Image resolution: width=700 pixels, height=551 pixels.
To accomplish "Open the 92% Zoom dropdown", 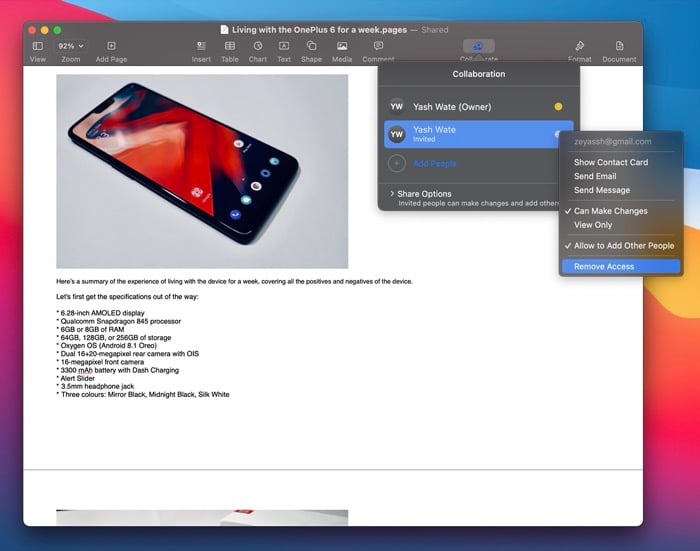I will (x=71, y=46).
